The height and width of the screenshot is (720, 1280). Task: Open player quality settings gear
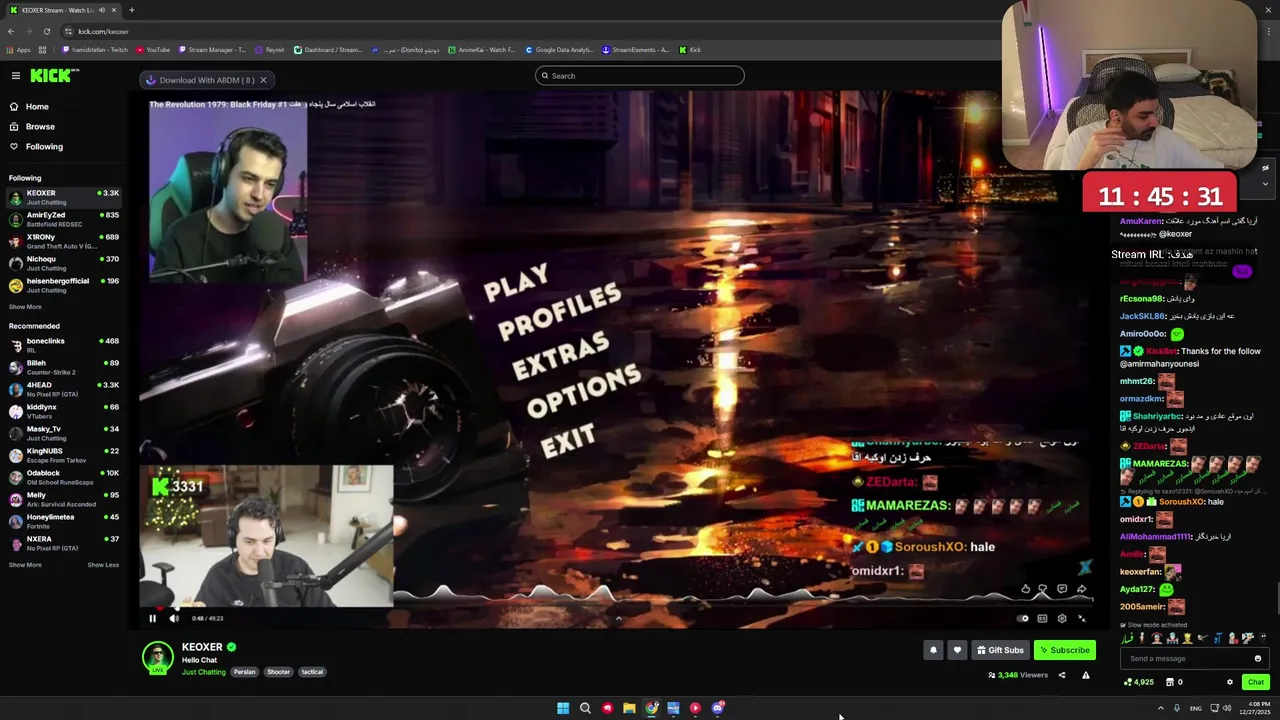(x=1062, y=618)
